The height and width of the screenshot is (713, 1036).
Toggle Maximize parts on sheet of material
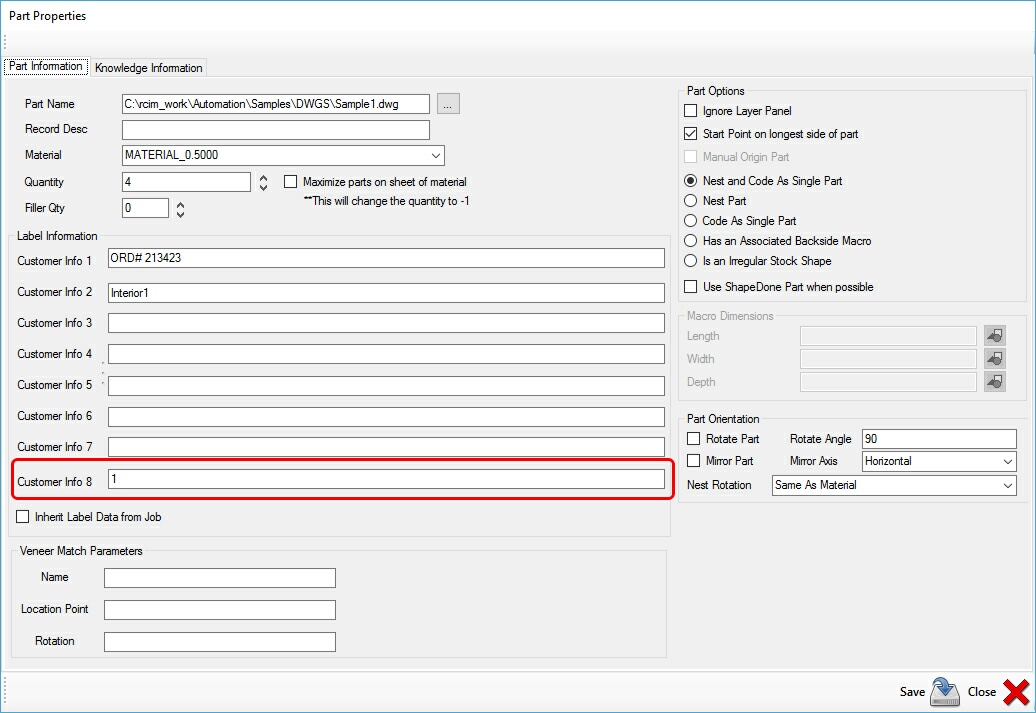pyautogui.click(x=291, y=182)
